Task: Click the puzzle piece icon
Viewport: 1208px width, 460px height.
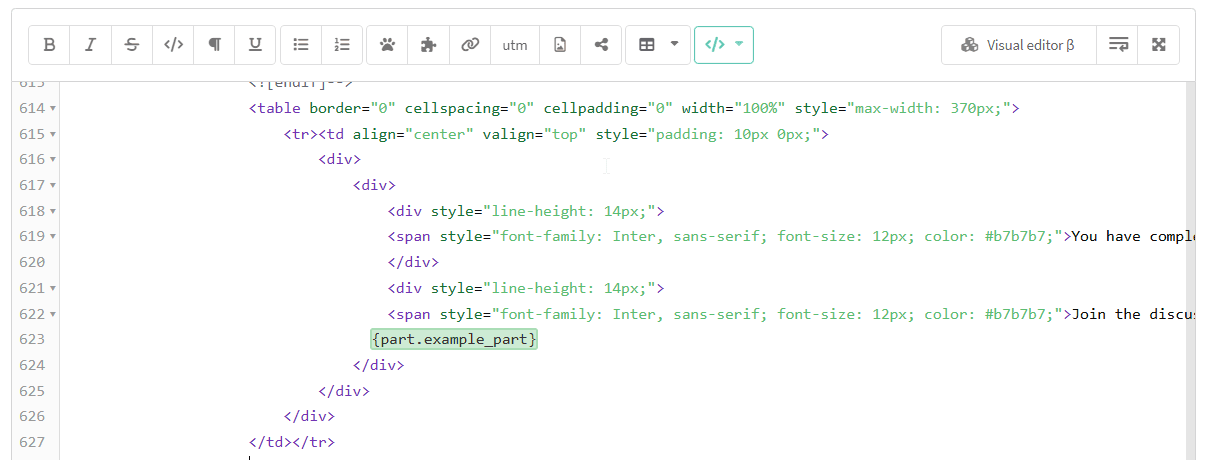Action: coord(429,45)
